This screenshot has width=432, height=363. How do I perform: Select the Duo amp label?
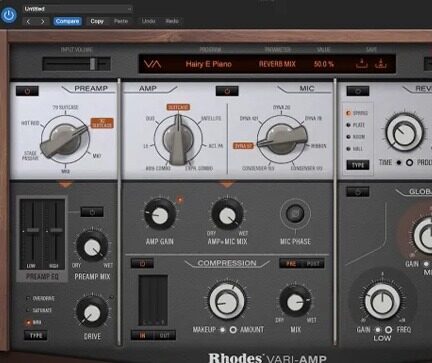point(150,118)
